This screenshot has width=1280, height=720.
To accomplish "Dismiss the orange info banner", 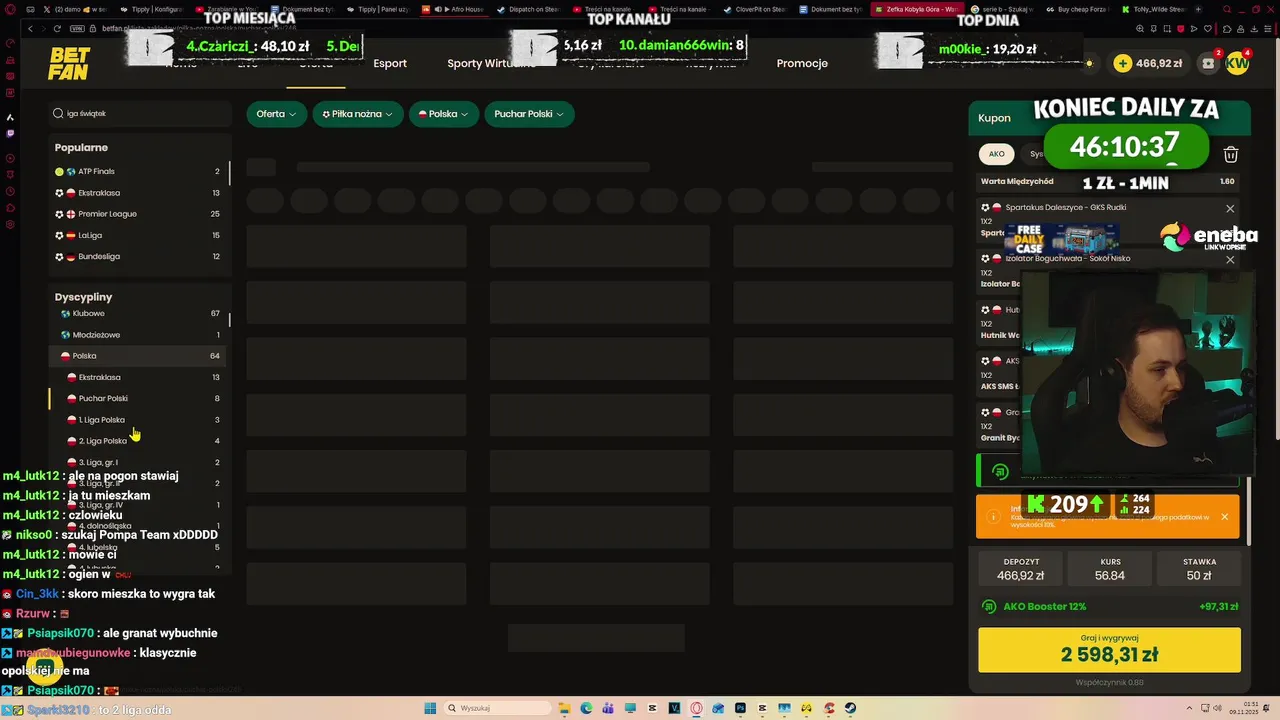I will 1224,517.
